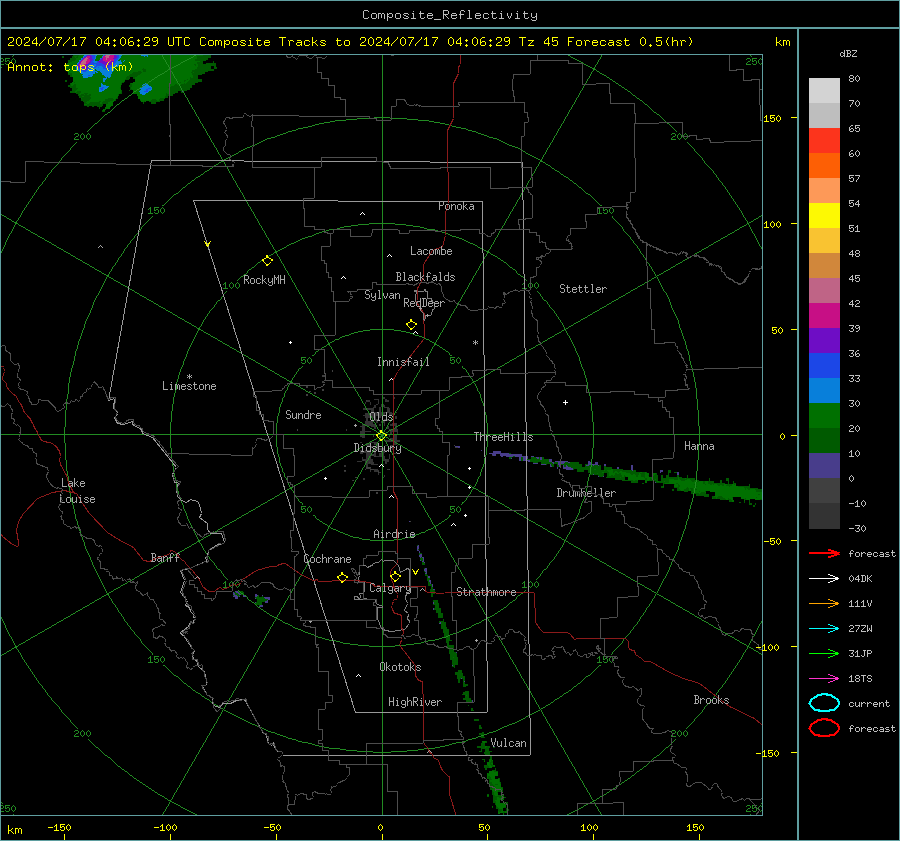Click the Limestone label
This screenshot has width=900, height=841.
tap(189, 386)
